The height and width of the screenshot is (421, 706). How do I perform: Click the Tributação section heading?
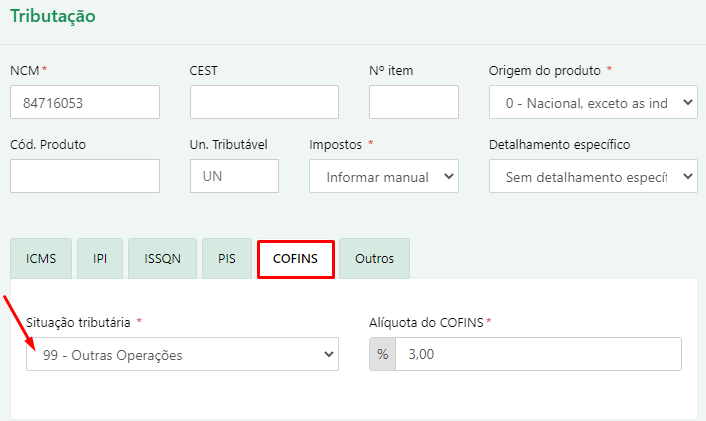[x=53, y=17]
